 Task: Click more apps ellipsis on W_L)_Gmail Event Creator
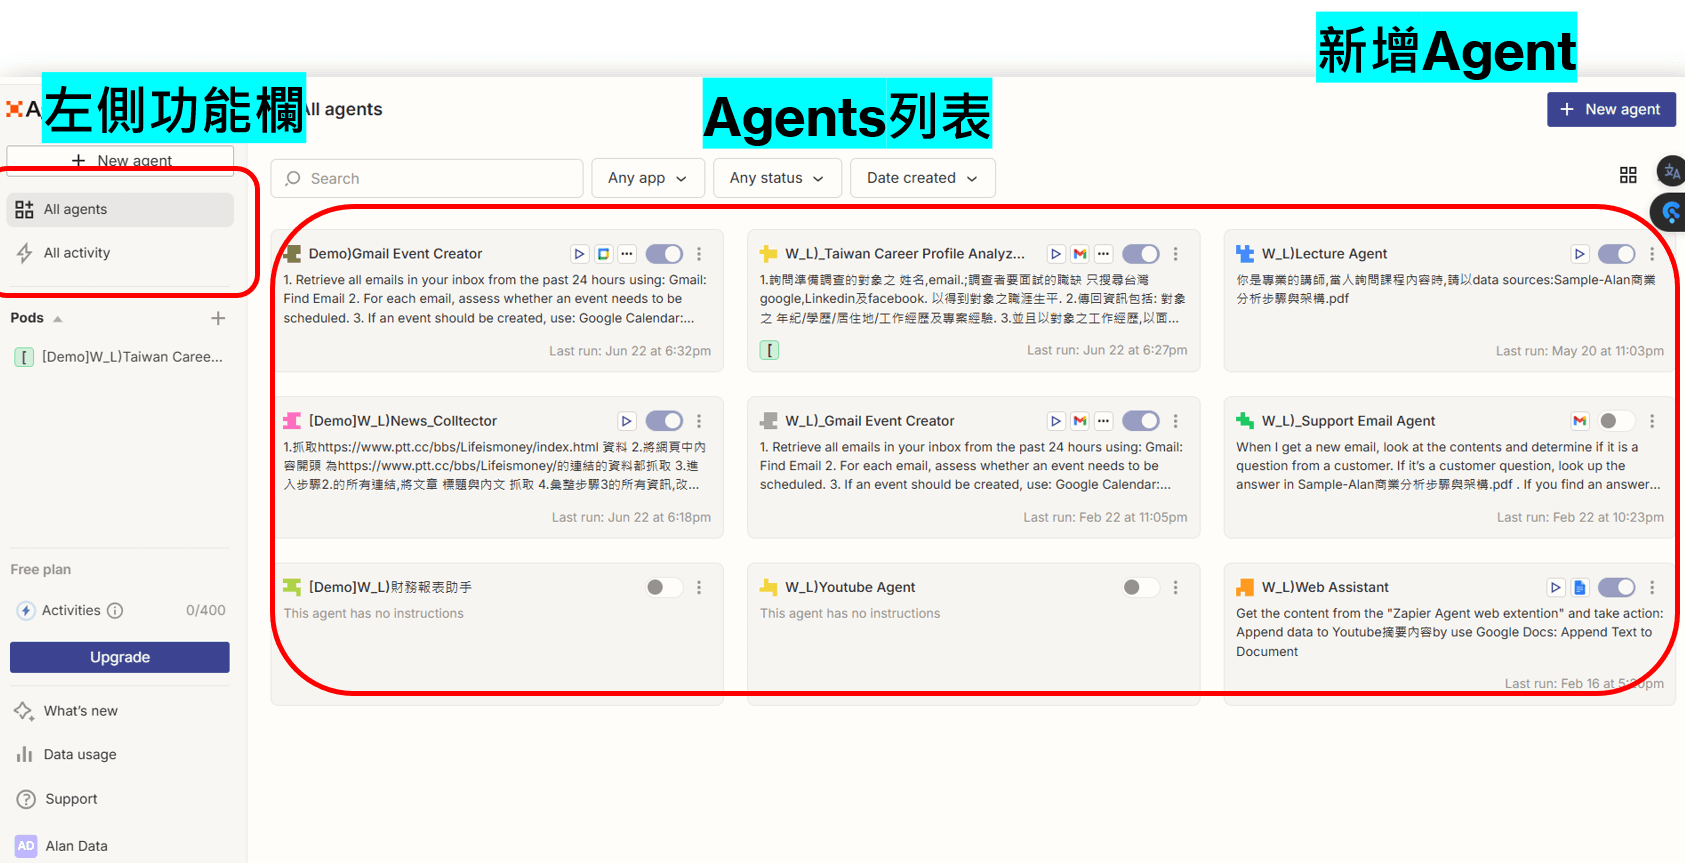(1104, 421)
